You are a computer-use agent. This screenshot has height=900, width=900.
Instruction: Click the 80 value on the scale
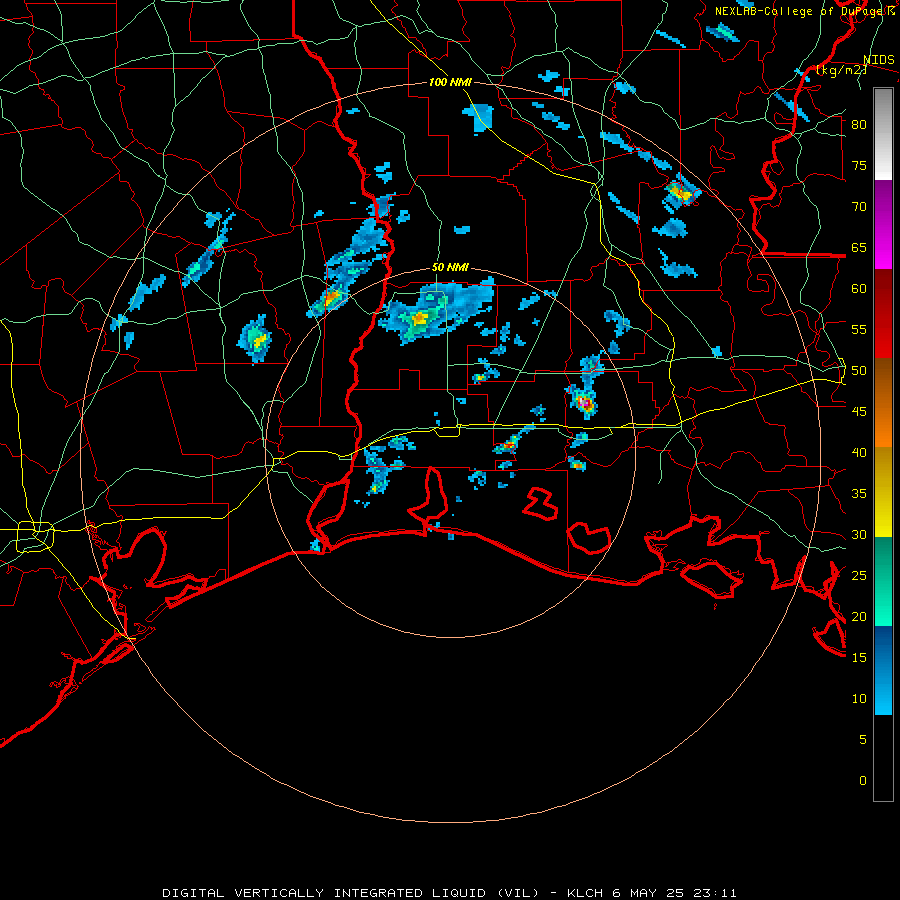859,125
